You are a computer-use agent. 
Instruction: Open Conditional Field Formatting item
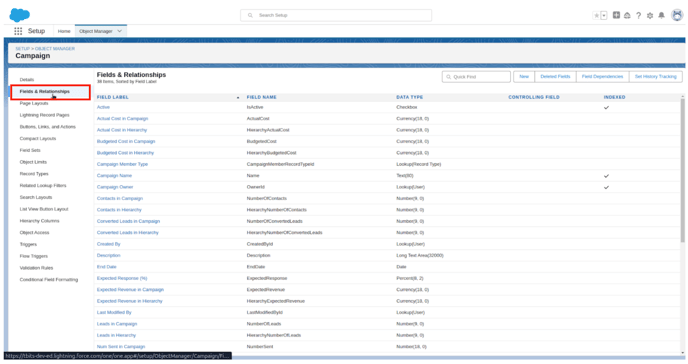[x=49, y=280]
